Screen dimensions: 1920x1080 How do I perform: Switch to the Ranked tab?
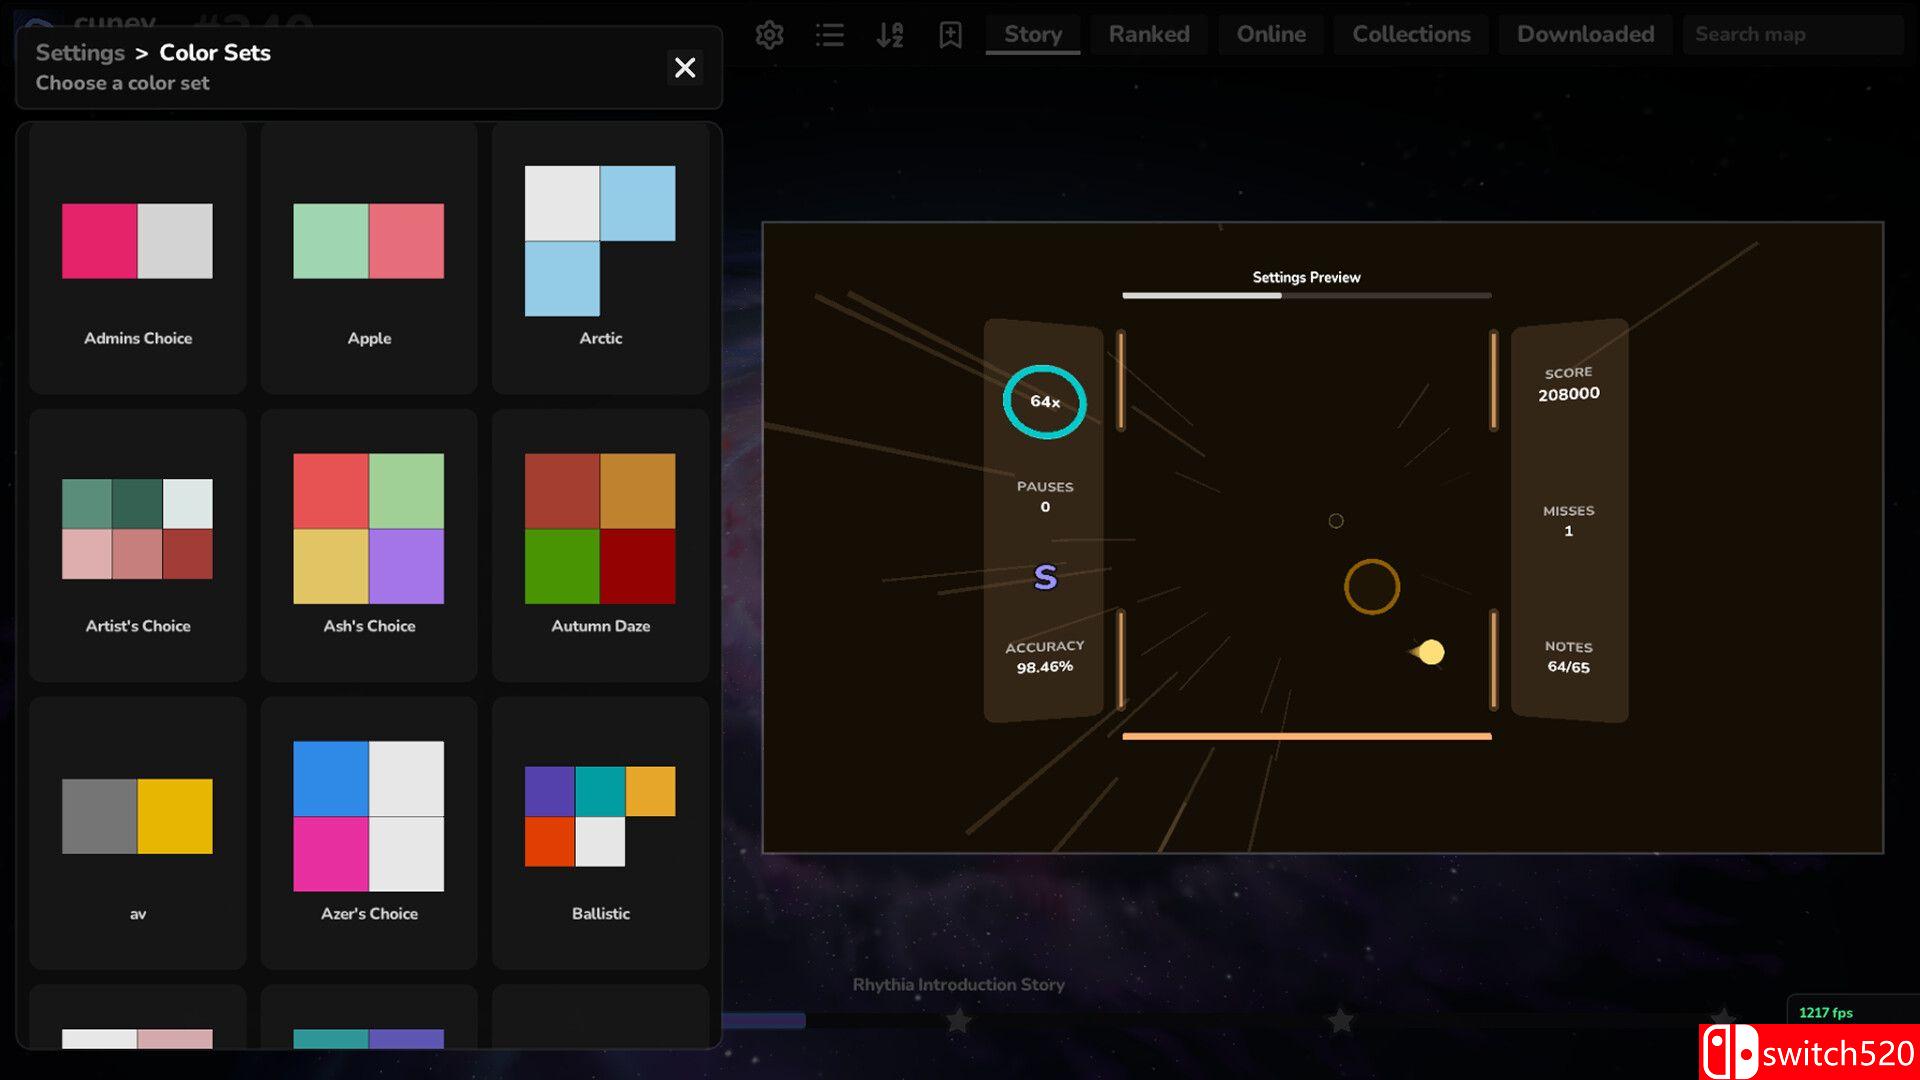pyautogui.click(x=1149, y=34)
